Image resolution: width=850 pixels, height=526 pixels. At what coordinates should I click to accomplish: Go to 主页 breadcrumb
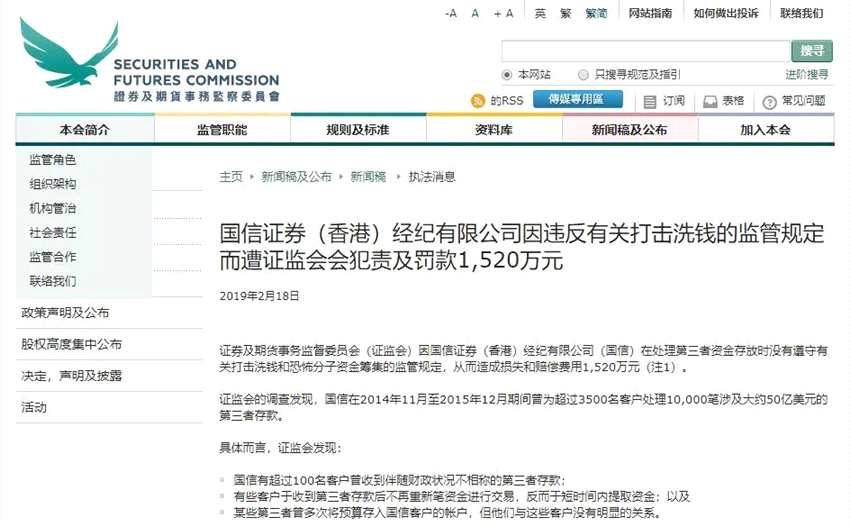coord(231,177)
